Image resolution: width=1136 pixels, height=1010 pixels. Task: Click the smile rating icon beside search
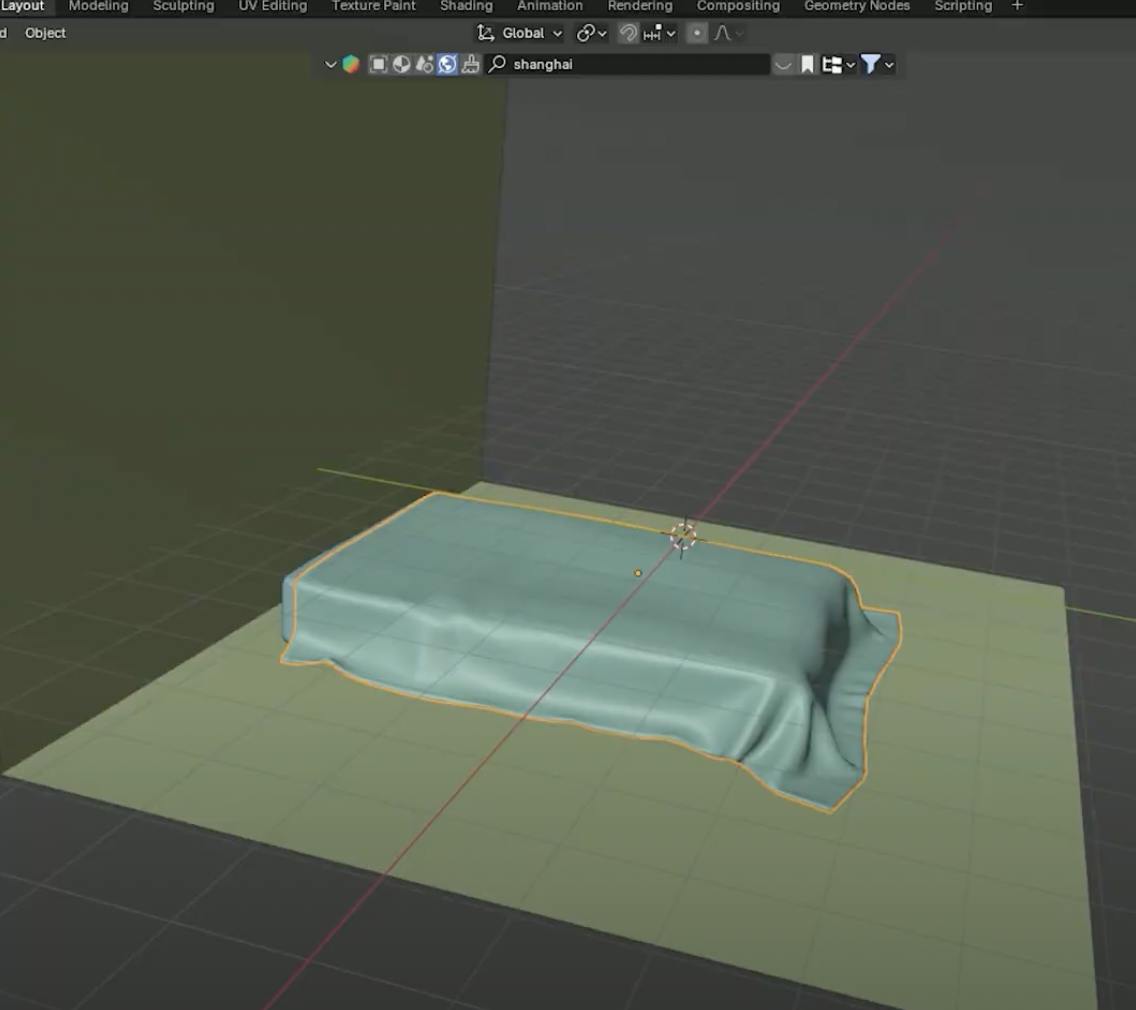[783, 64]
